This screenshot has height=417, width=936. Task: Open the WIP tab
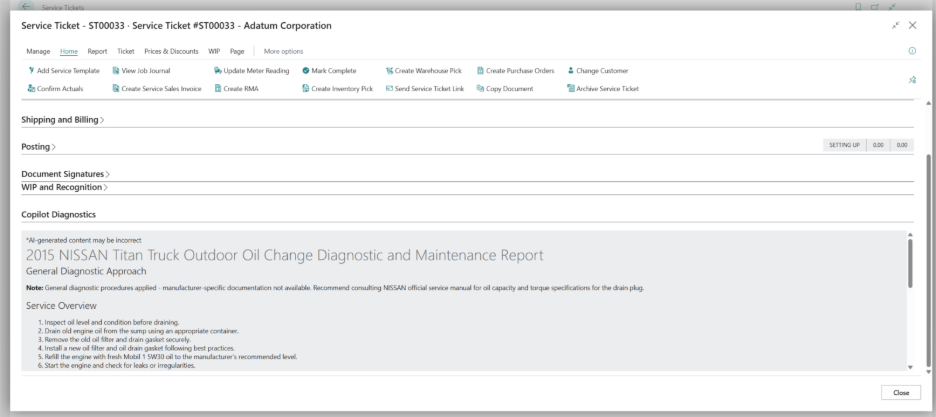[x=214, y=51]
